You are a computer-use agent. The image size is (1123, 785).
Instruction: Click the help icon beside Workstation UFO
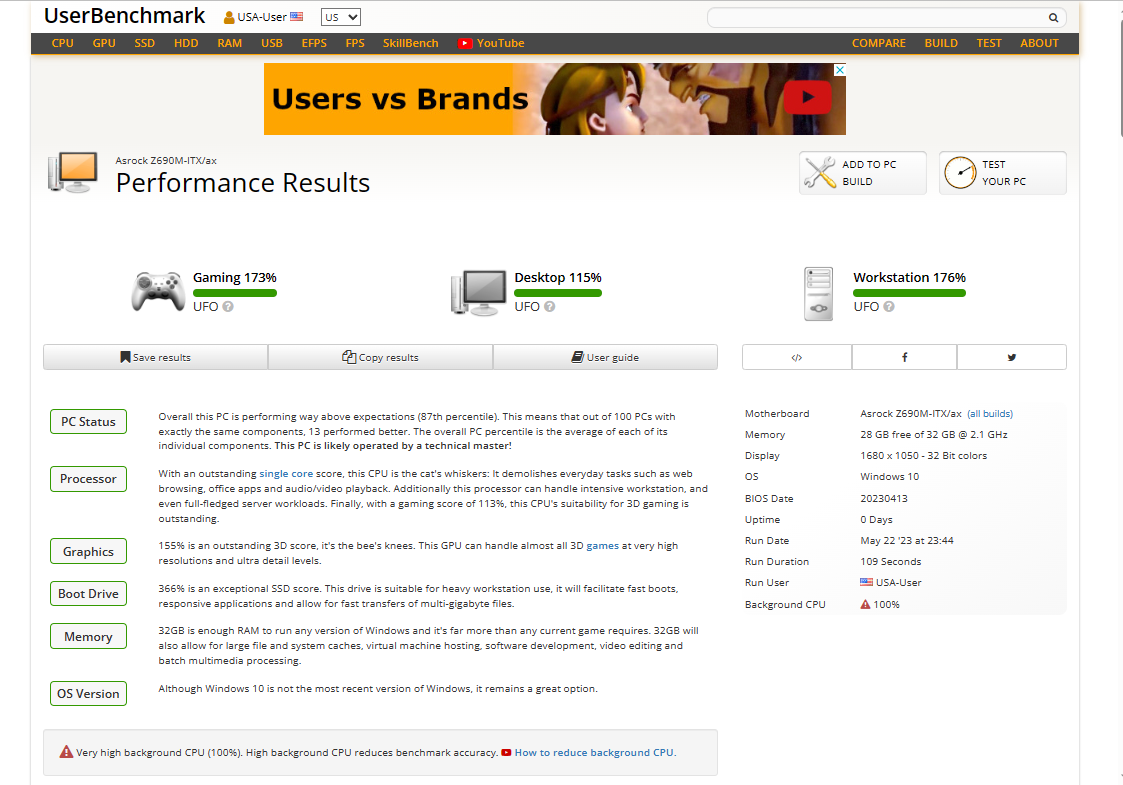pos(889,307)
